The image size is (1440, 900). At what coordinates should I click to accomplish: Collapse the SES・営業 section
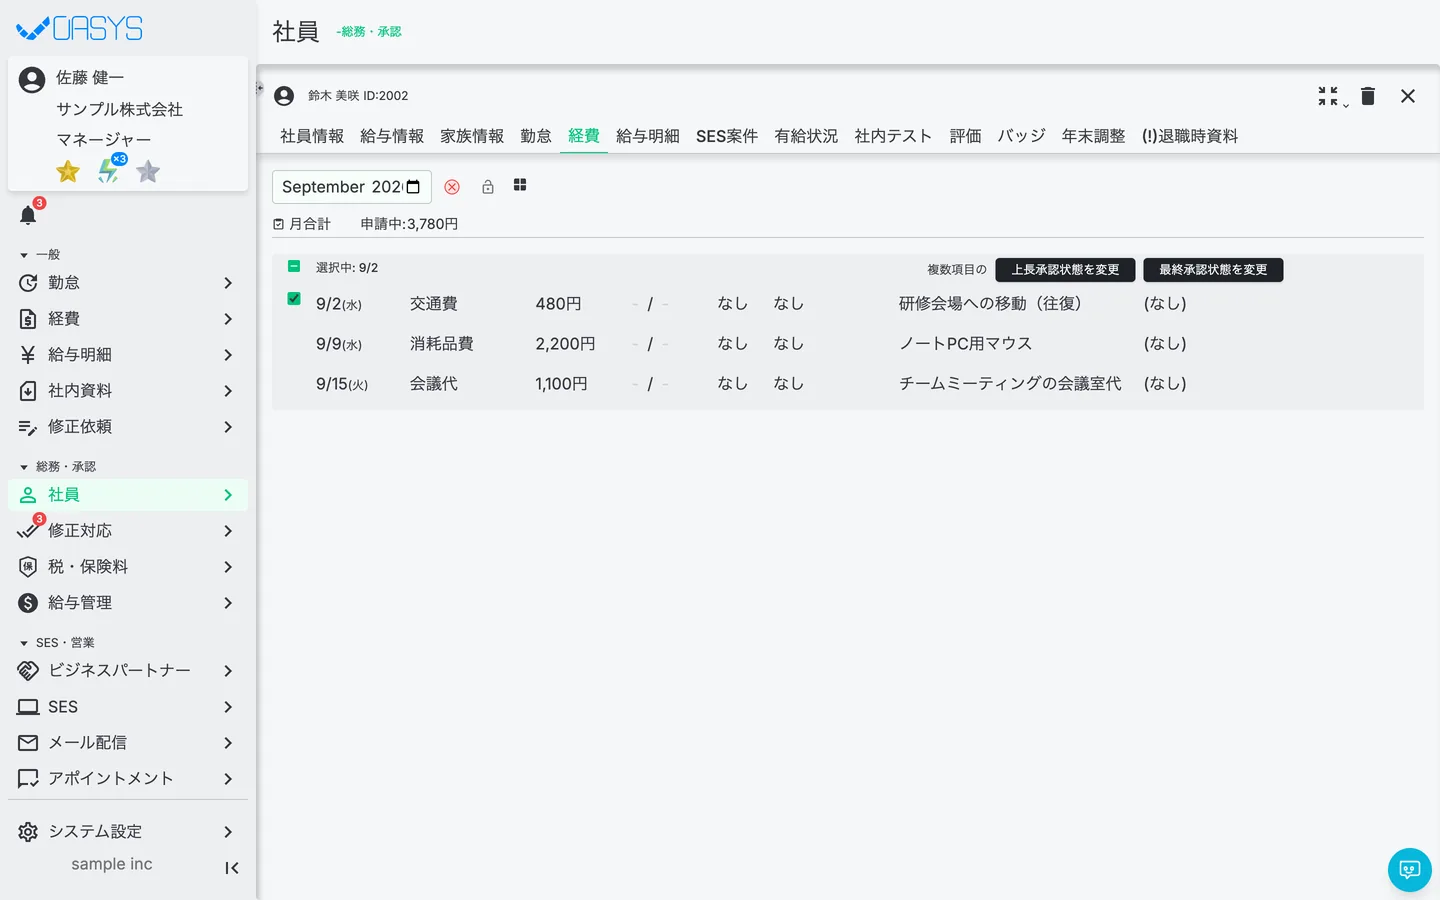pos(57,643)
